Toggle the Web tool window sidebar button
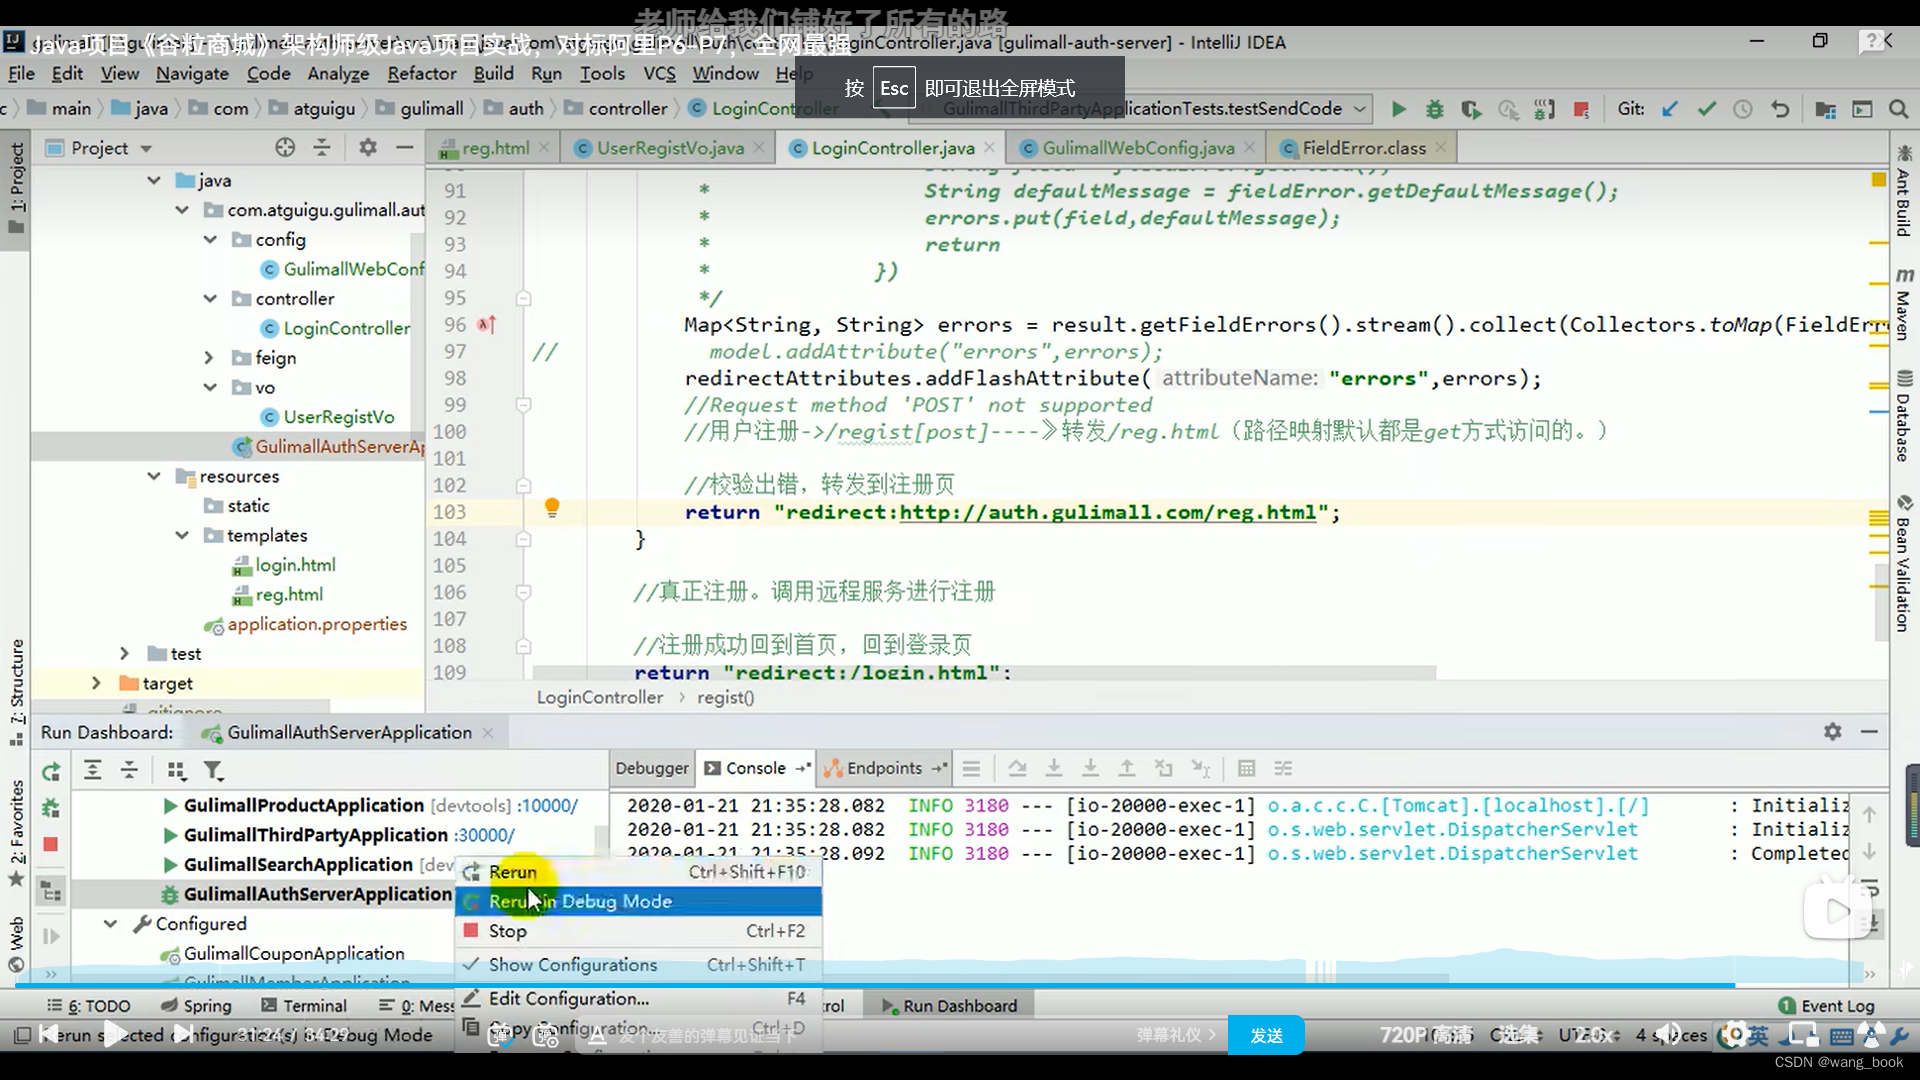Viewport: 1920px width, 1080px height. (x=16, y=943)
